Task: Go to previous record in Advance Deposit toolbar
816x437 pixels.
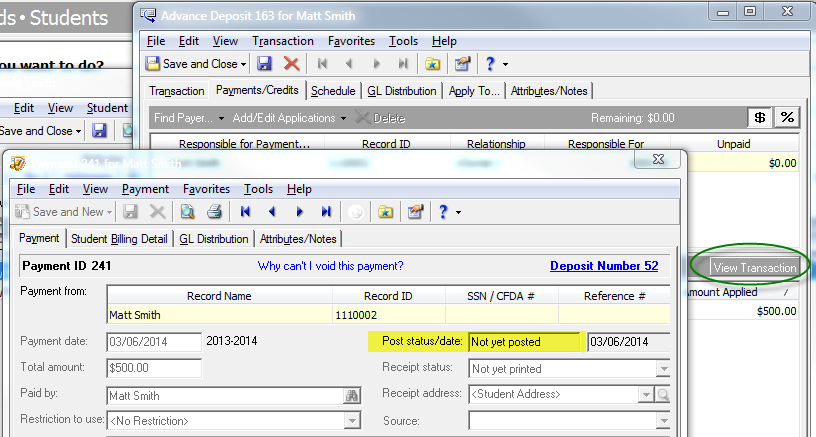Action: coord(349,64)
